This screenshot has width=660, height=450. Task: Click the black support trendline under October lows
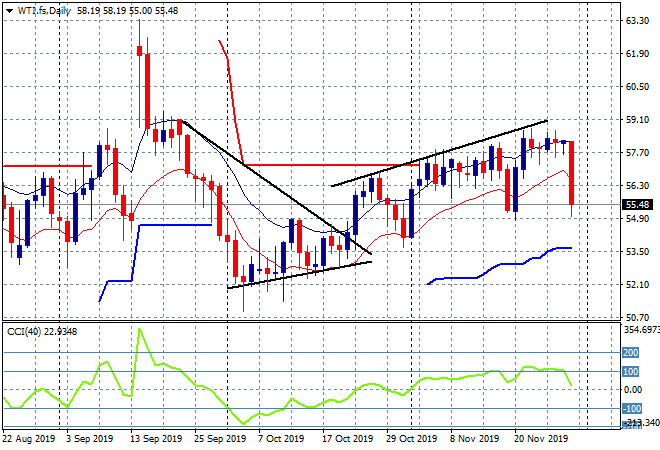point(300,274)
